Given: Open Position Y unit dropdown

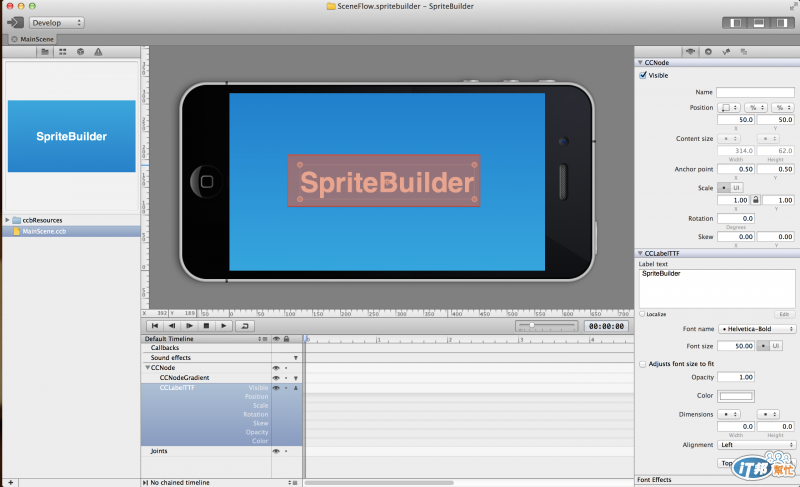Looking at the screenshot, I should [x=782, y=108].
